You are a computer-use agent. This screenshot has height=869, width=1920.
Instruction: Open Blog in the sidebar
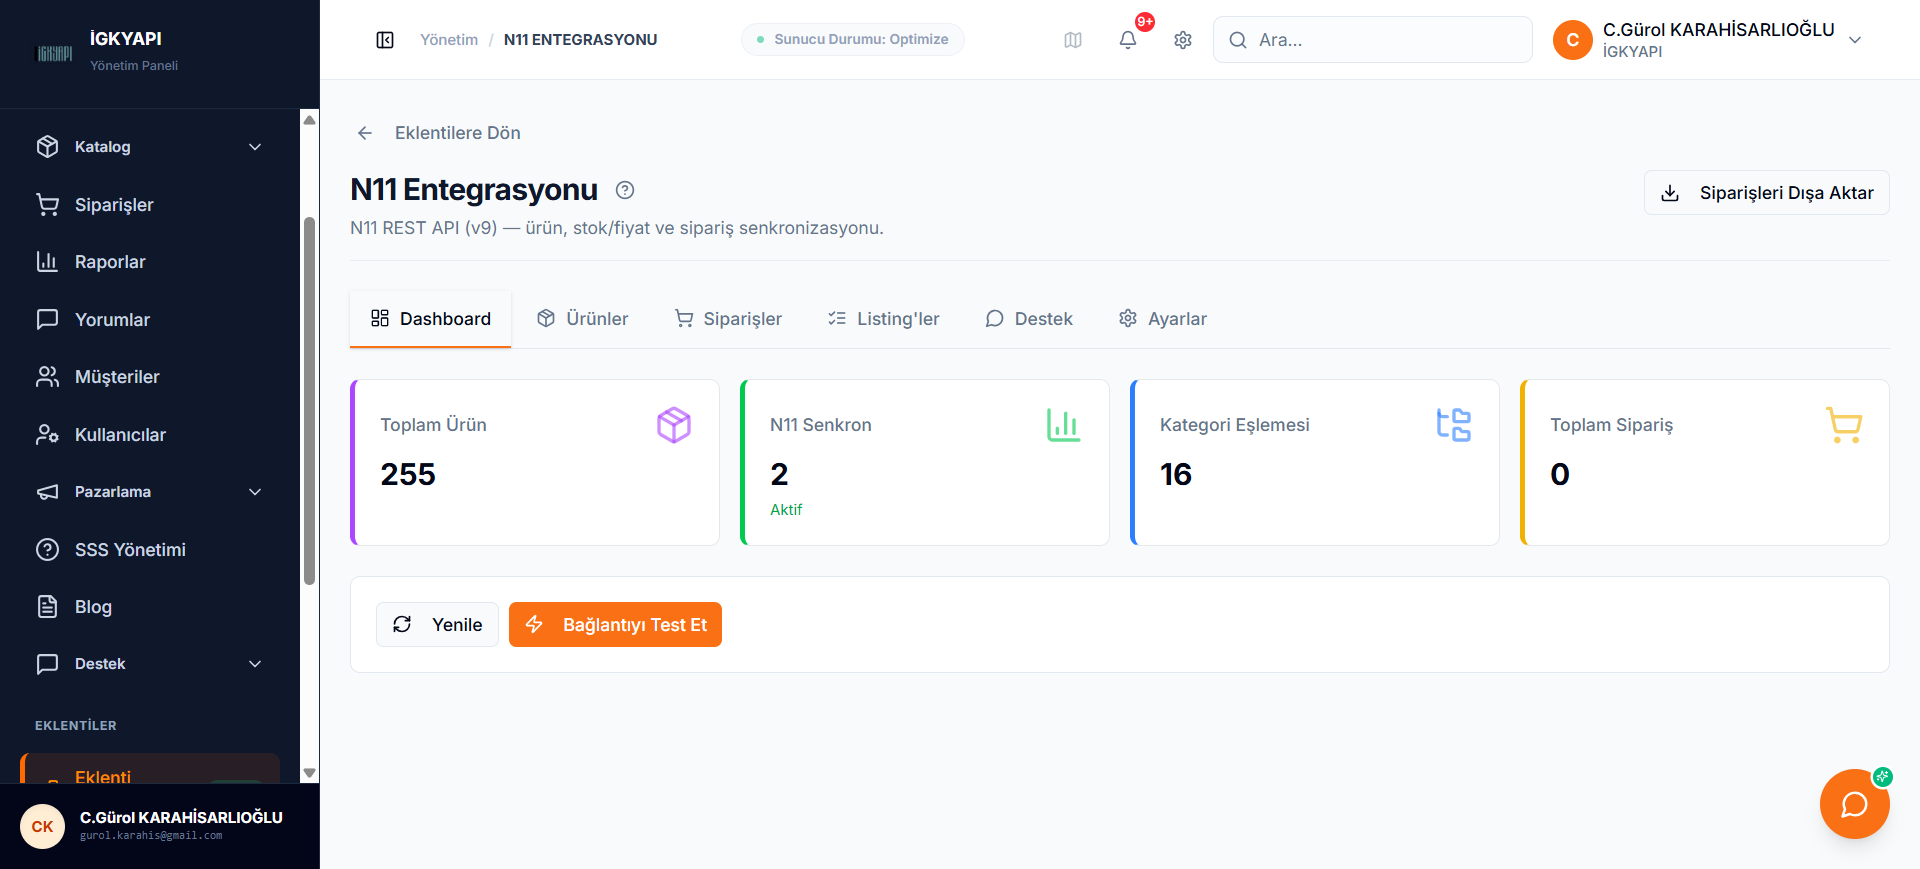150,607
